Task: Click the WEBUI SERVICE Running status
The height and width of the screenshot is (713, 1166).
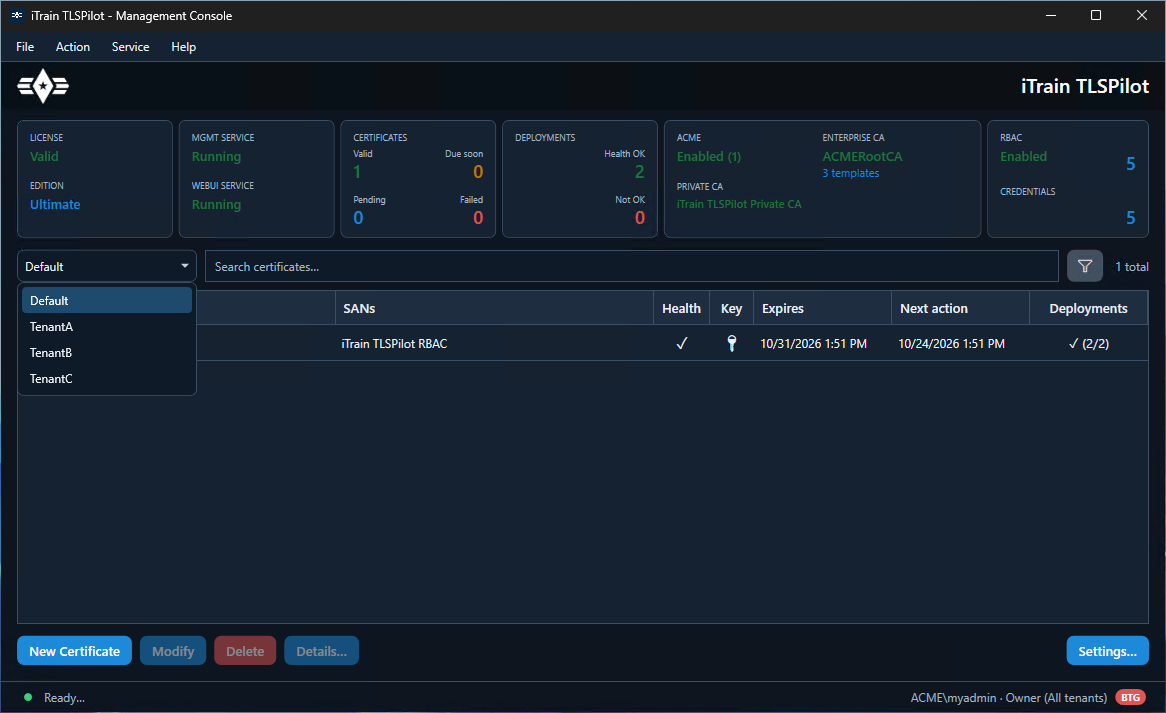Action: [x=216, y=204]
